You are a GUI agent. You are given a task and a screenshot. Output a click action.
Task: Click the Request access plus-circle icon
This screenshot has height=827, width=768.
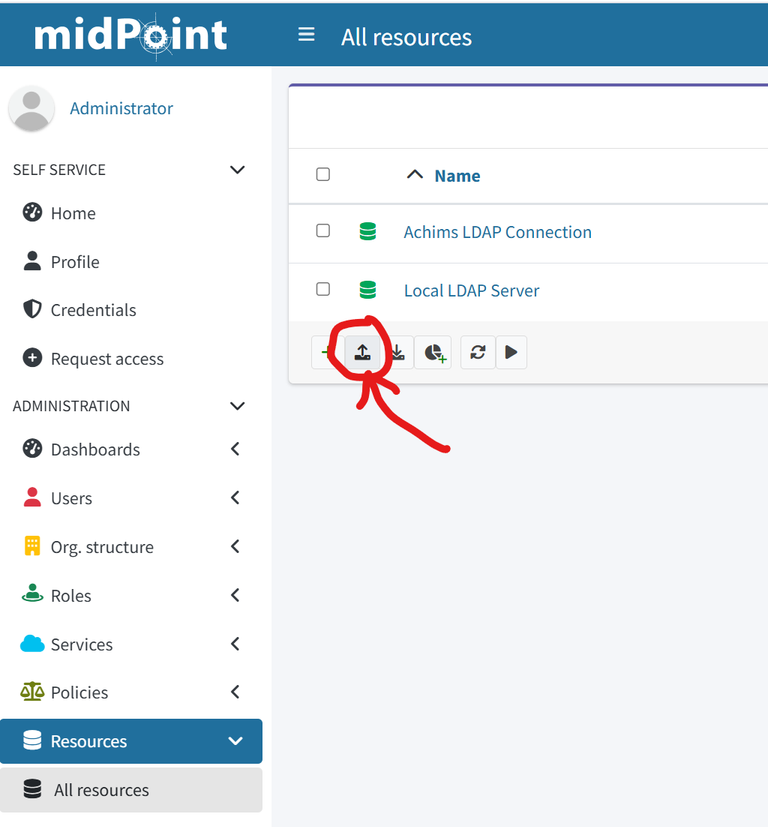pos(32,358)
